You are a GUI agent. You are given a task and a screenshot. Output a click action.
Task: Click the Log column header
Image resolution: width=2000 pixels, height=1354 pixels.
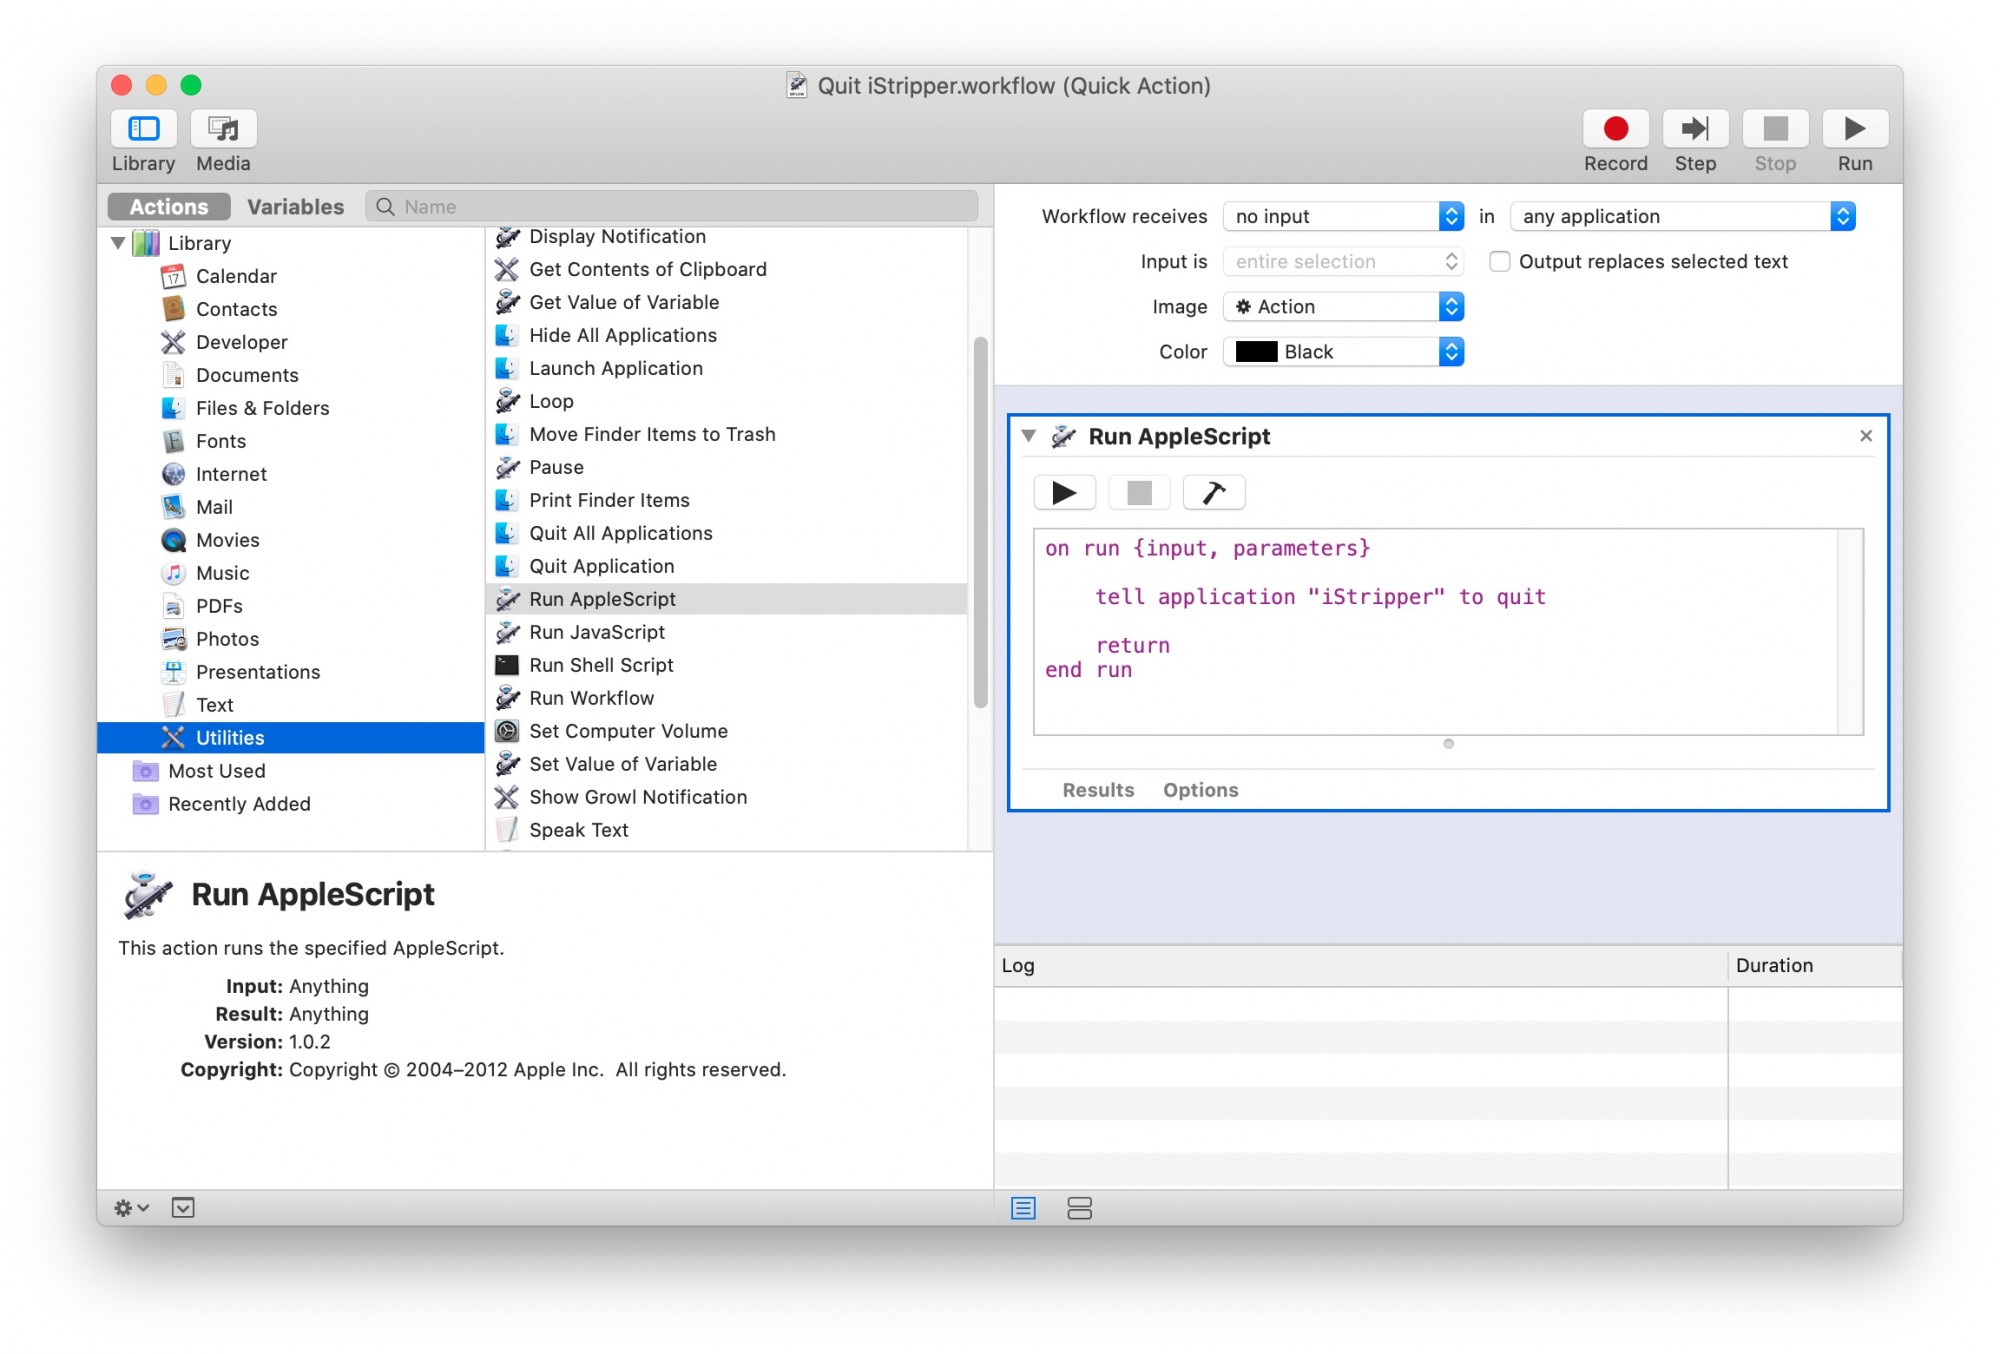coord(1361,965)
